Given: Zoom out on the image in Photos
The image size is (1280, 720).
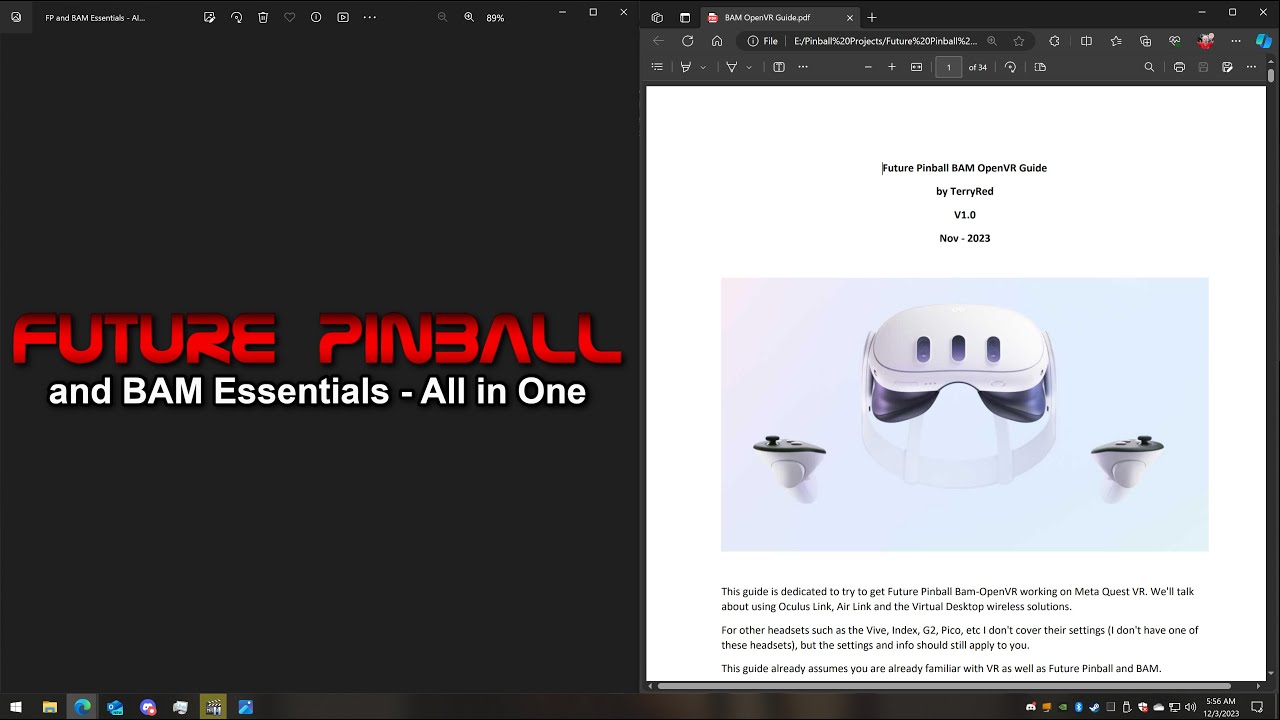Looking at the screenshot, I should click(x=442, y=17).
